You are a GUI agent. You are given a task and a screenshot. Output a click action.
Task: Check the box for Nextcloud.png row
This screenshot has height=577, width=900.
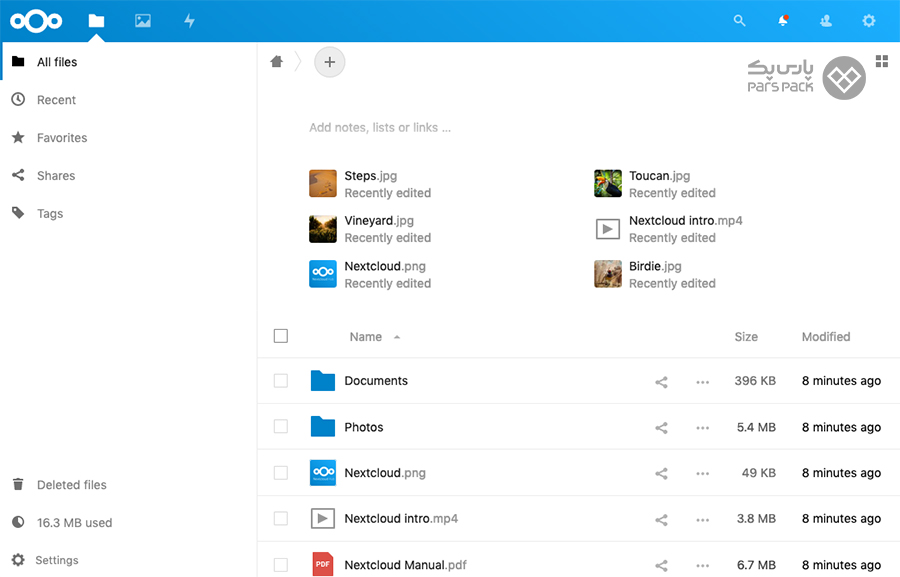coord(281,473)
